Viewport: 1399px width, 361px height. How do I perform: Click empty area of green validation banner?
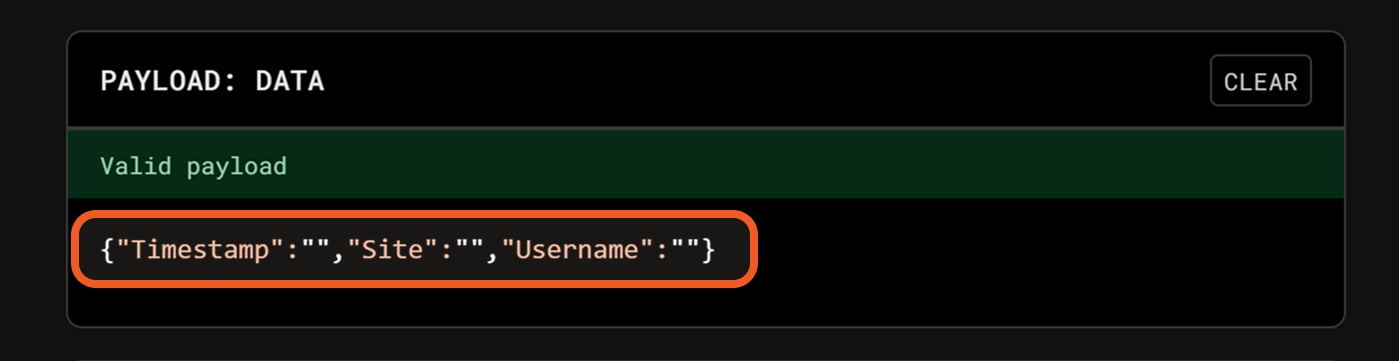point(800,165)
